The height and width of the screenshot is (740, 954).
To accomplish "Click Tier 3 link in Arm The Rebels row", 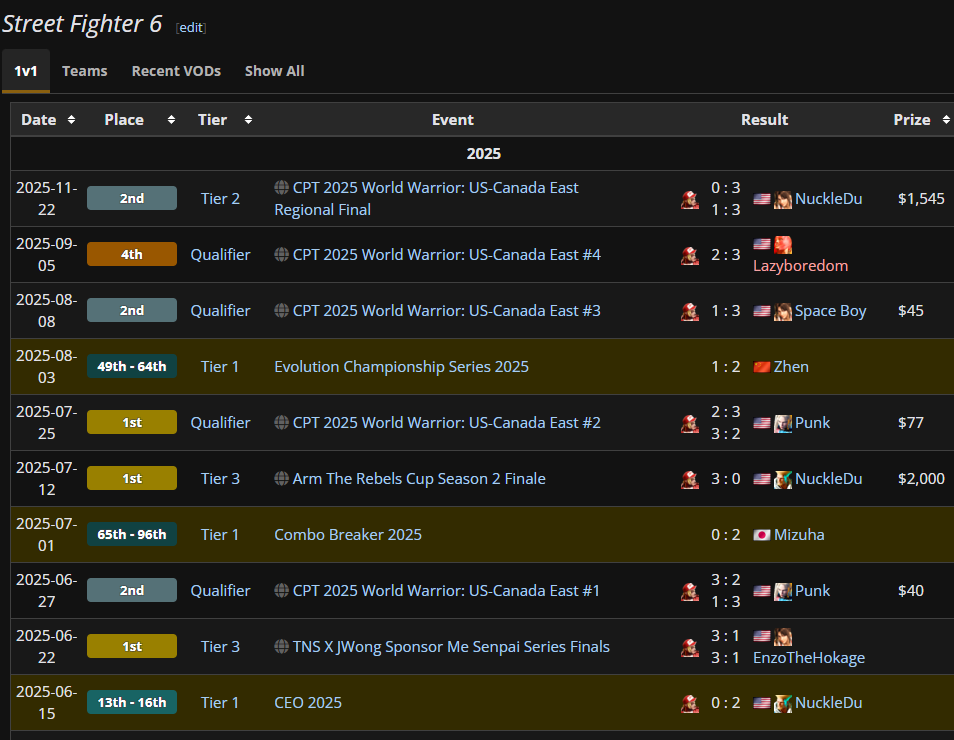I will click(220, 478).
